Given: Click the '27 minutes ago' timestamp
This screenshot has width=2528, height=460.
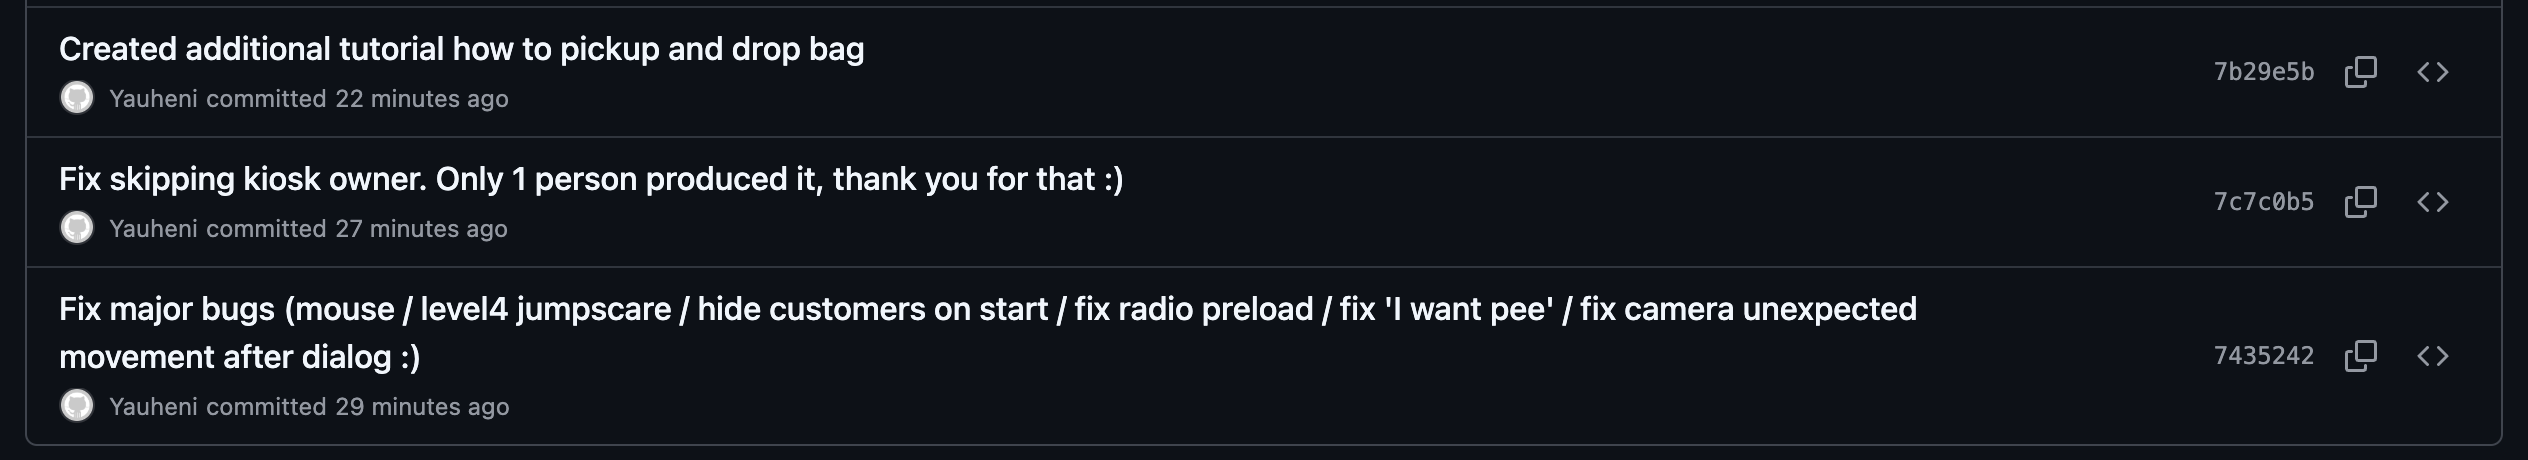Looking at the screenshot, I should click(421, 229).
